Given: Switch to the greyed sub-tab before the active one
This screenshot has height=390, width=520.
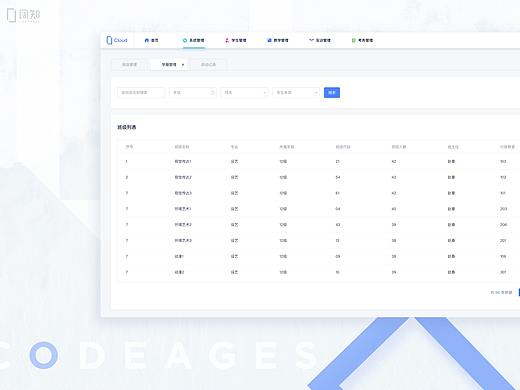Looking at the screenshot, I should 129,65.
